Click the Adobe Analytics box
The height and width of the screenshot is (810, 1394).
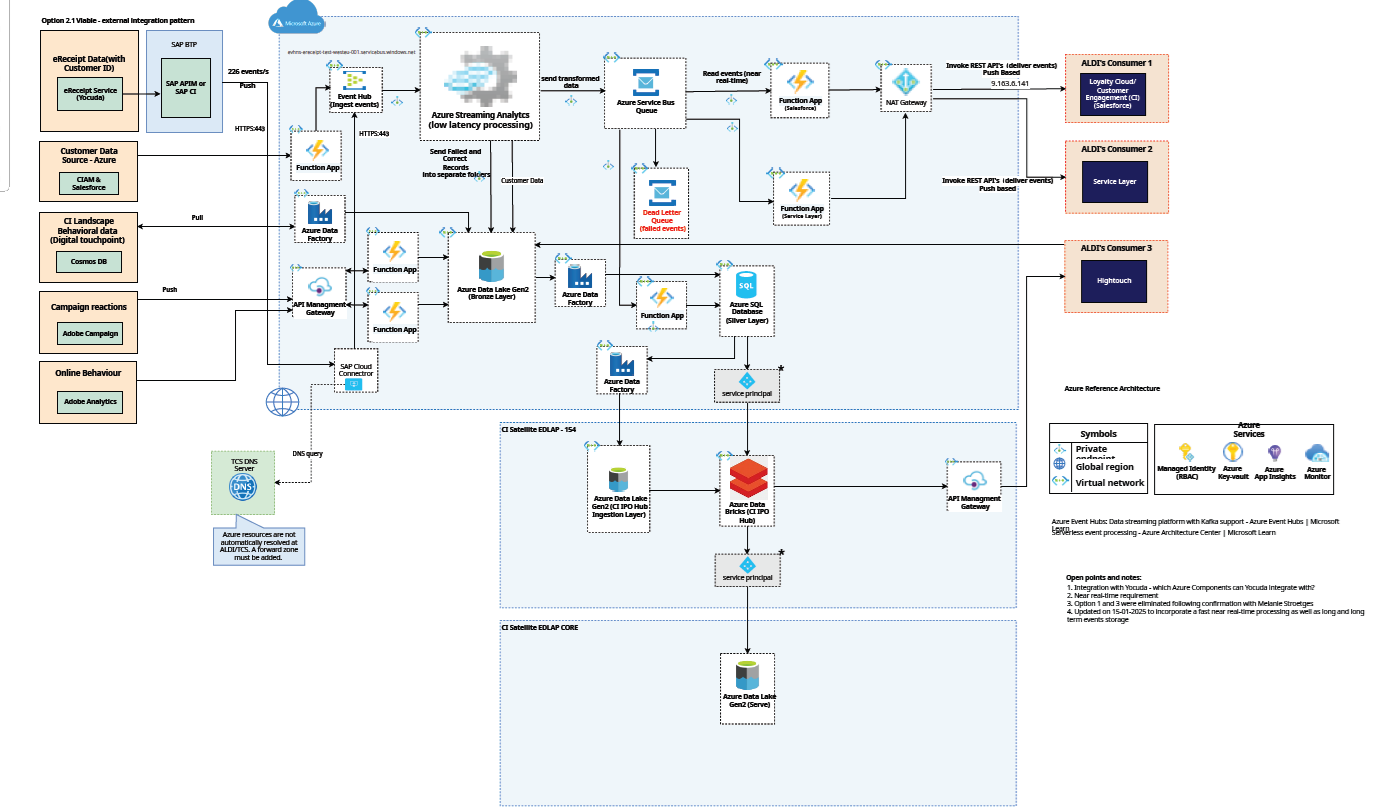[x=90, y=401]
